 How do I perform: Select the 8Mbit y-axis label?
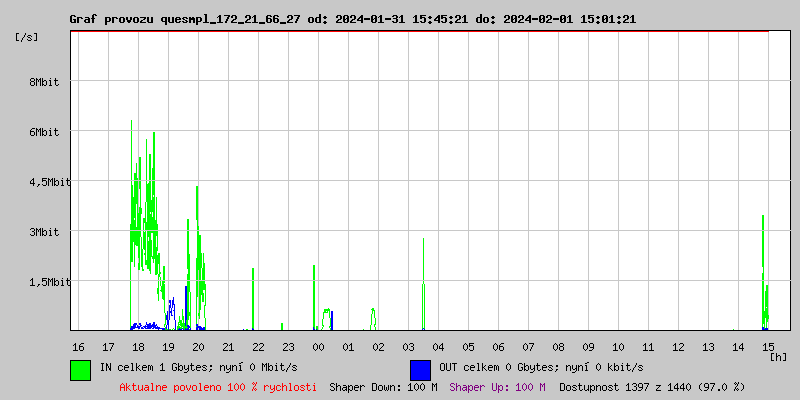coord(44,82)
